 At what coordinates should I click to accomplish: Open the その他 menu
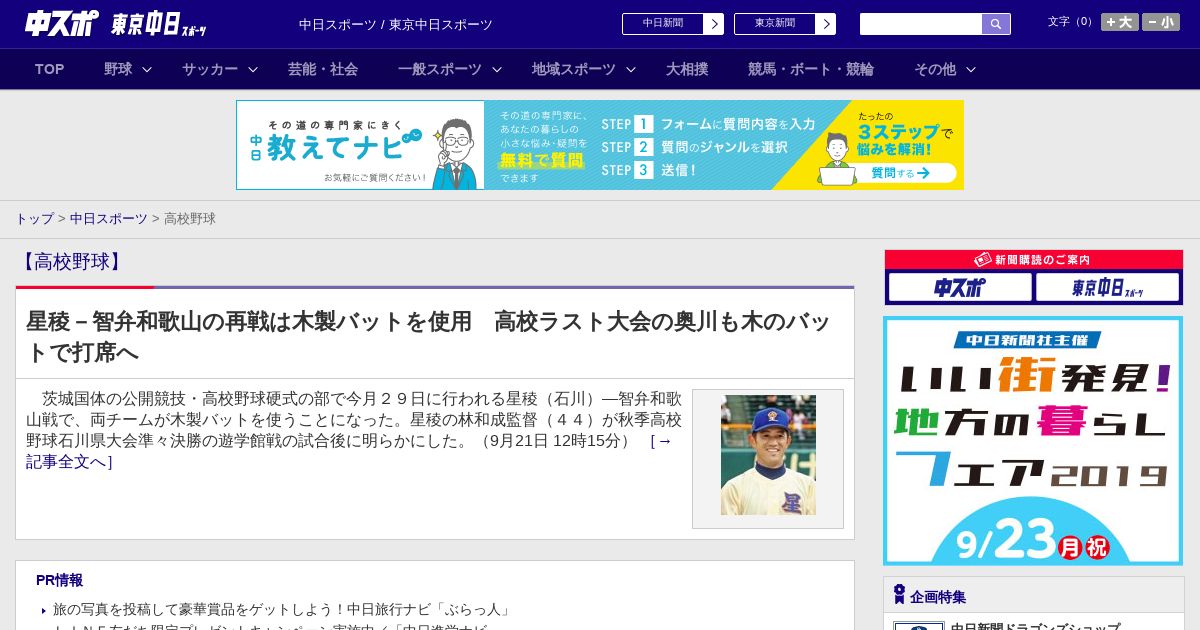click(x=935, y=69)
